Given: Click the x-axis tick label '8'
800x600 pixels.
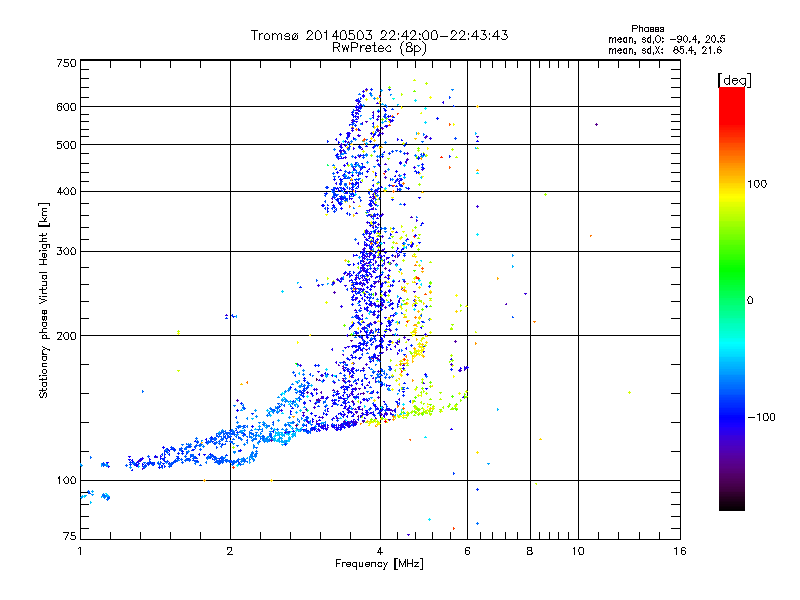Looking at the screenshot, I should pos(530,551).
